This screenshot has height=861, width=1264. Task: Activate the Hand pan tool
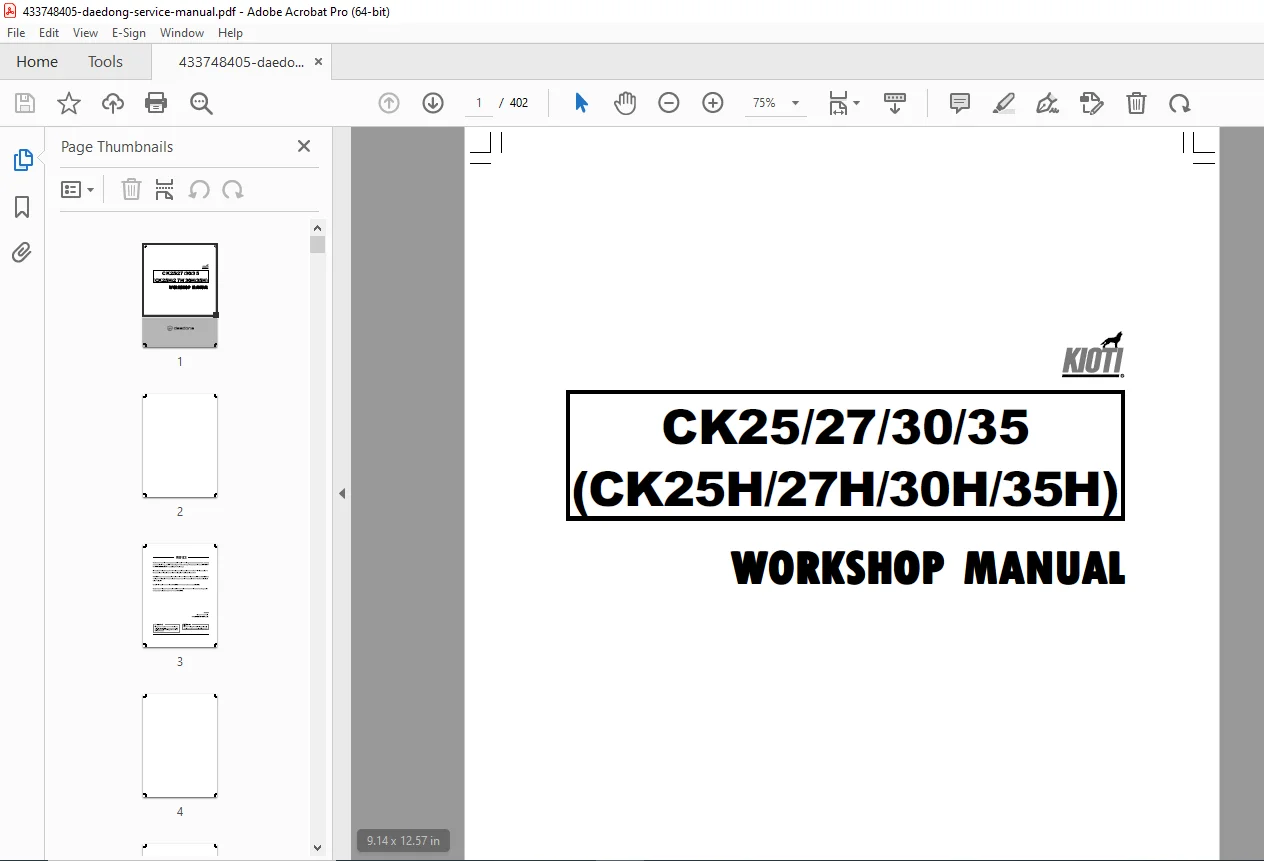(x=625, y=103)
